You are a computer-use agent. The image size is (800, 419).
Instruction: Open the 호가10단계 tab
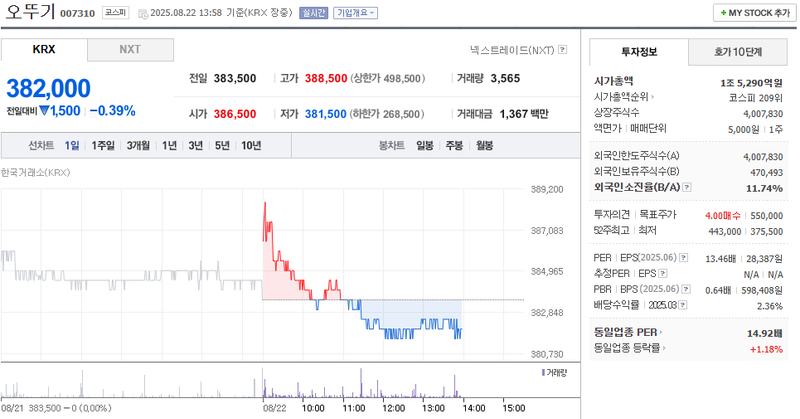point(738,52)
